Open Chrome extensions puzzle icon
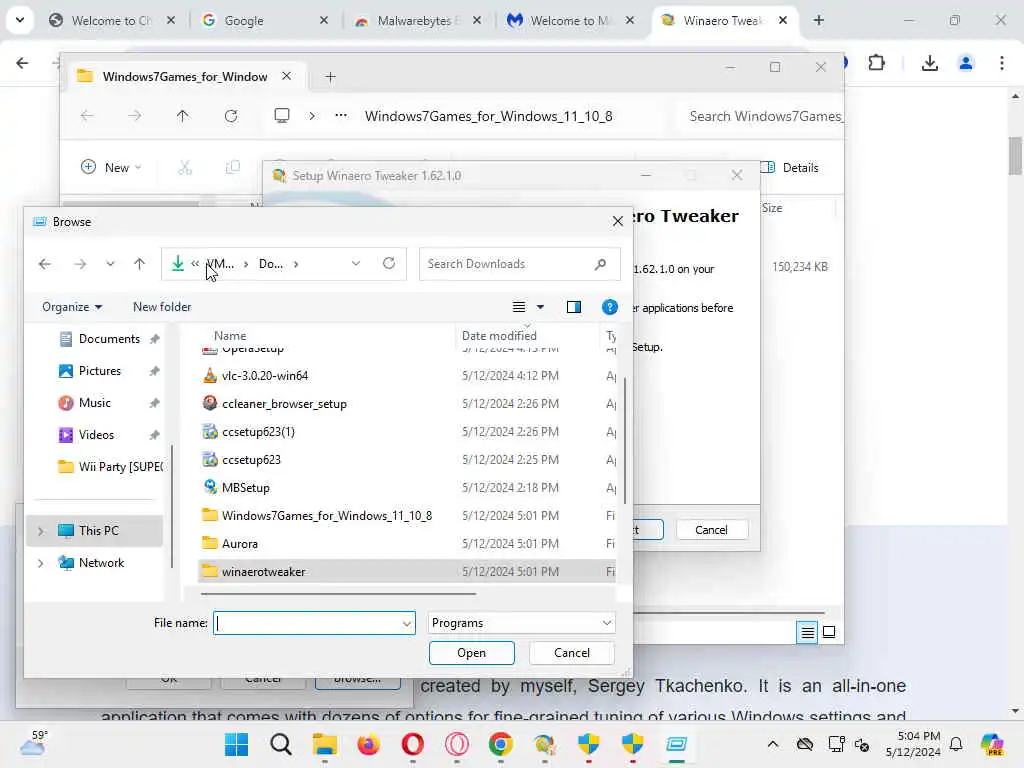This screenshot has width=1024, height=768. pyautogui.click(x=876, y=63)
